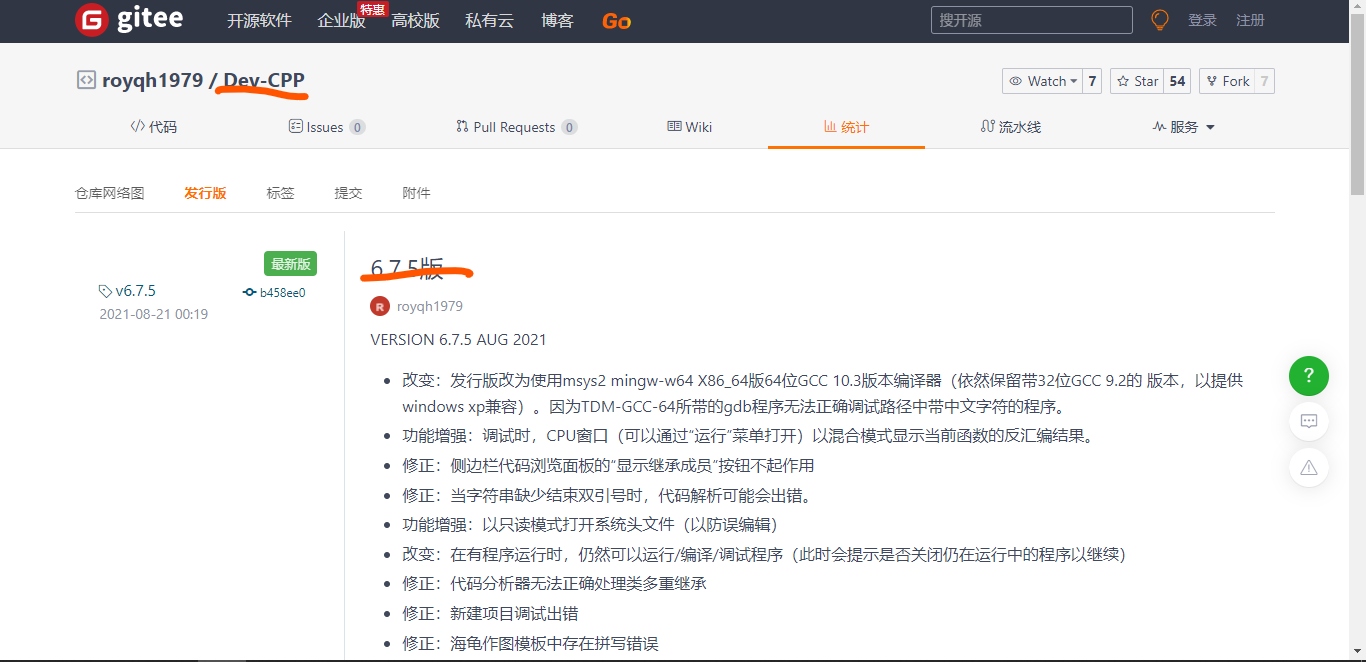The height and width of the screenshot is (662, 1366).
Task: Click the lightbulb icon in header
Action: point(1160,20)
